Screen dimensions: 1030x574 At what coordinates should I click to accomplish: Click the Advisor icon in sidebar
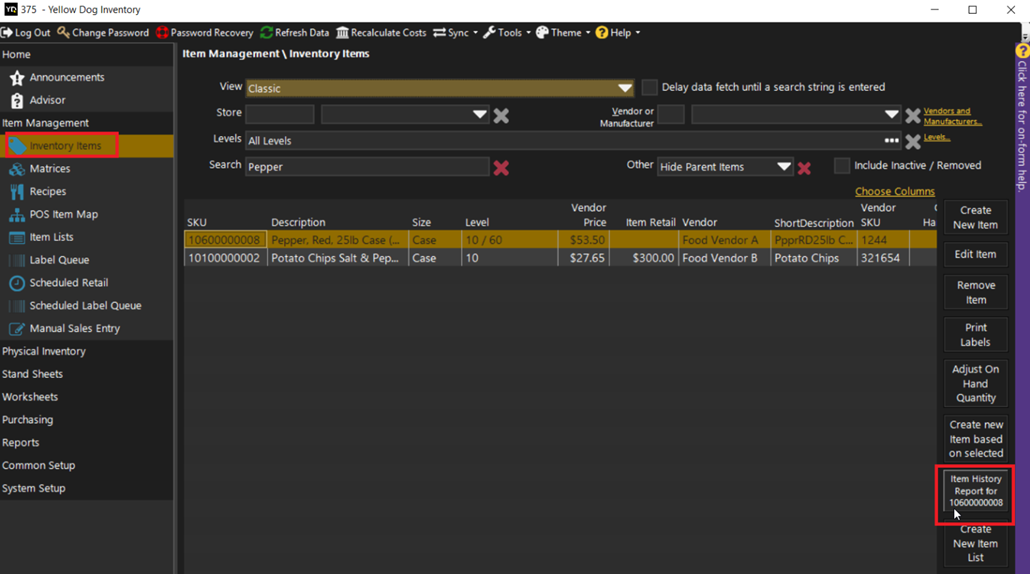17,100
